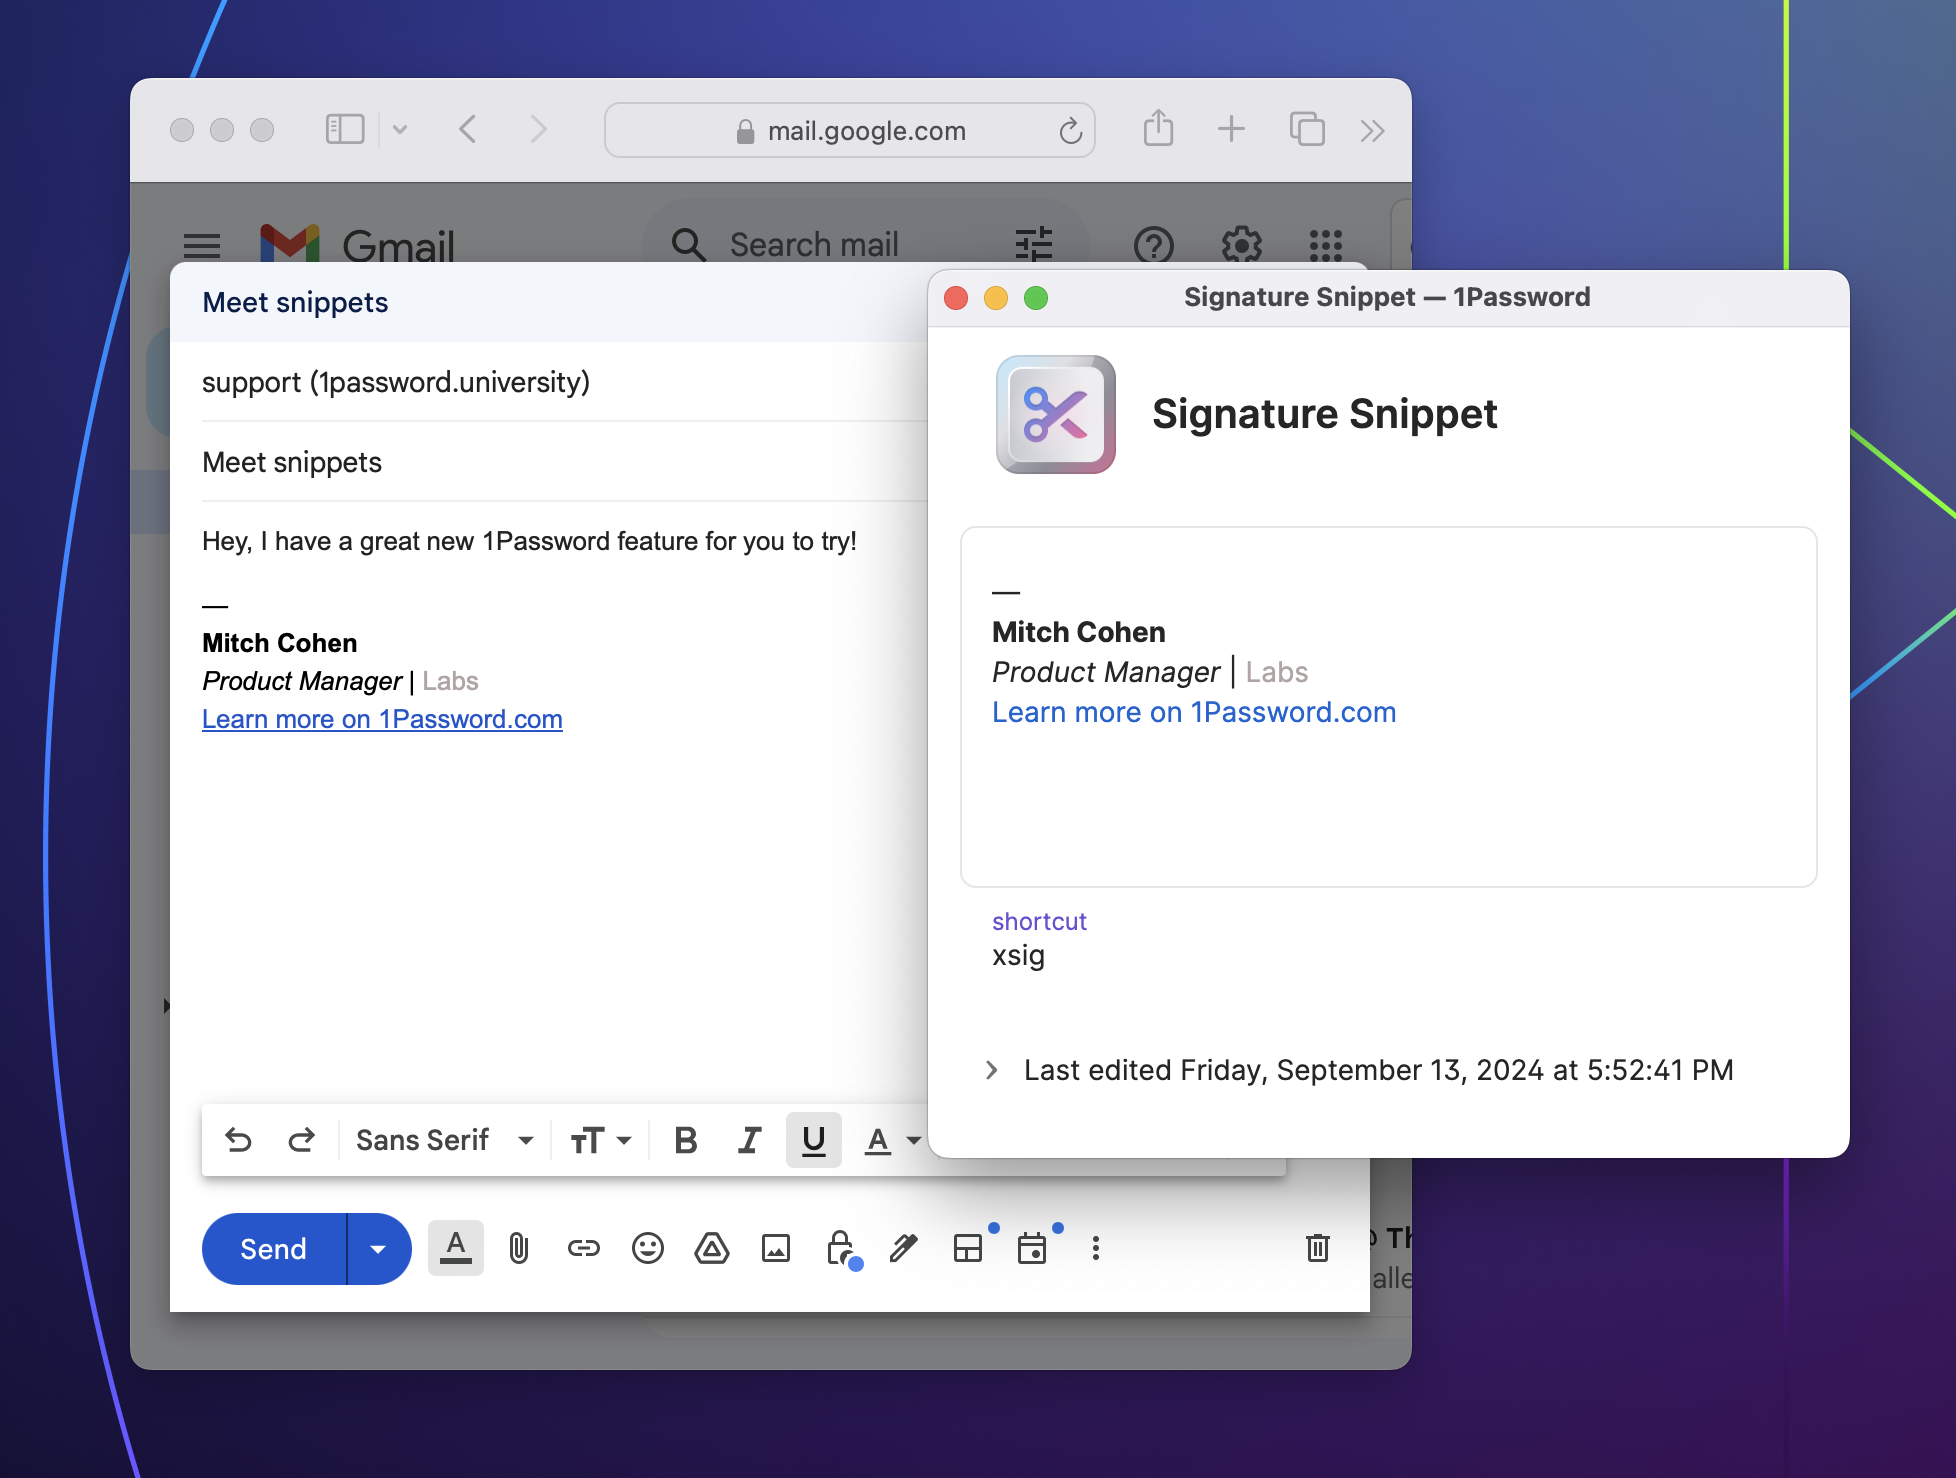Click the 'Signature Snippet' item title heading
This screenshot has height=1478, width=1956.
click(1325, 413)
